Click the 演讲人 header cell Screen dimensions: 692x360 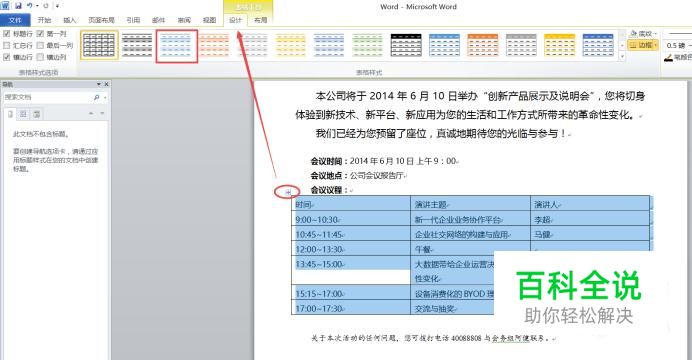coord(590,204)
